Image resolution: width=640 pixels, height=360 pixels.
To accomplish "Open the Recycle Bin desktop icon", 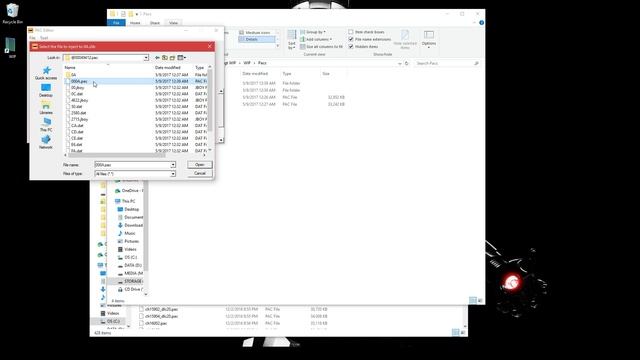I will 12,13.
